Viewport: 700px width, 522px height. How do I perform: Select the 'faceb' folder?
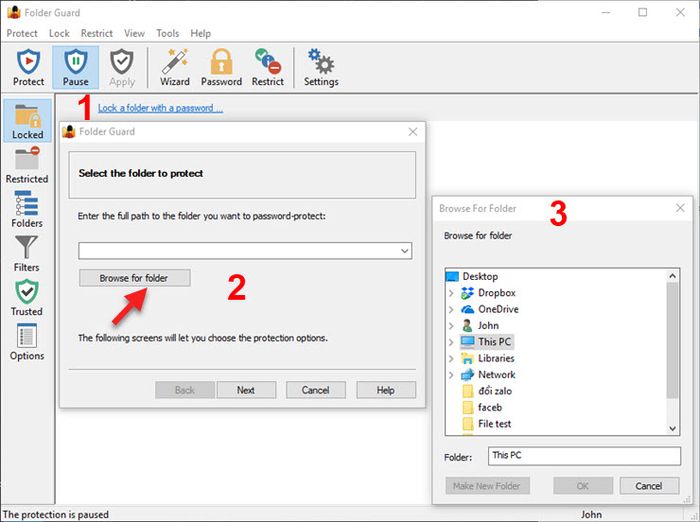click(482, 407)
